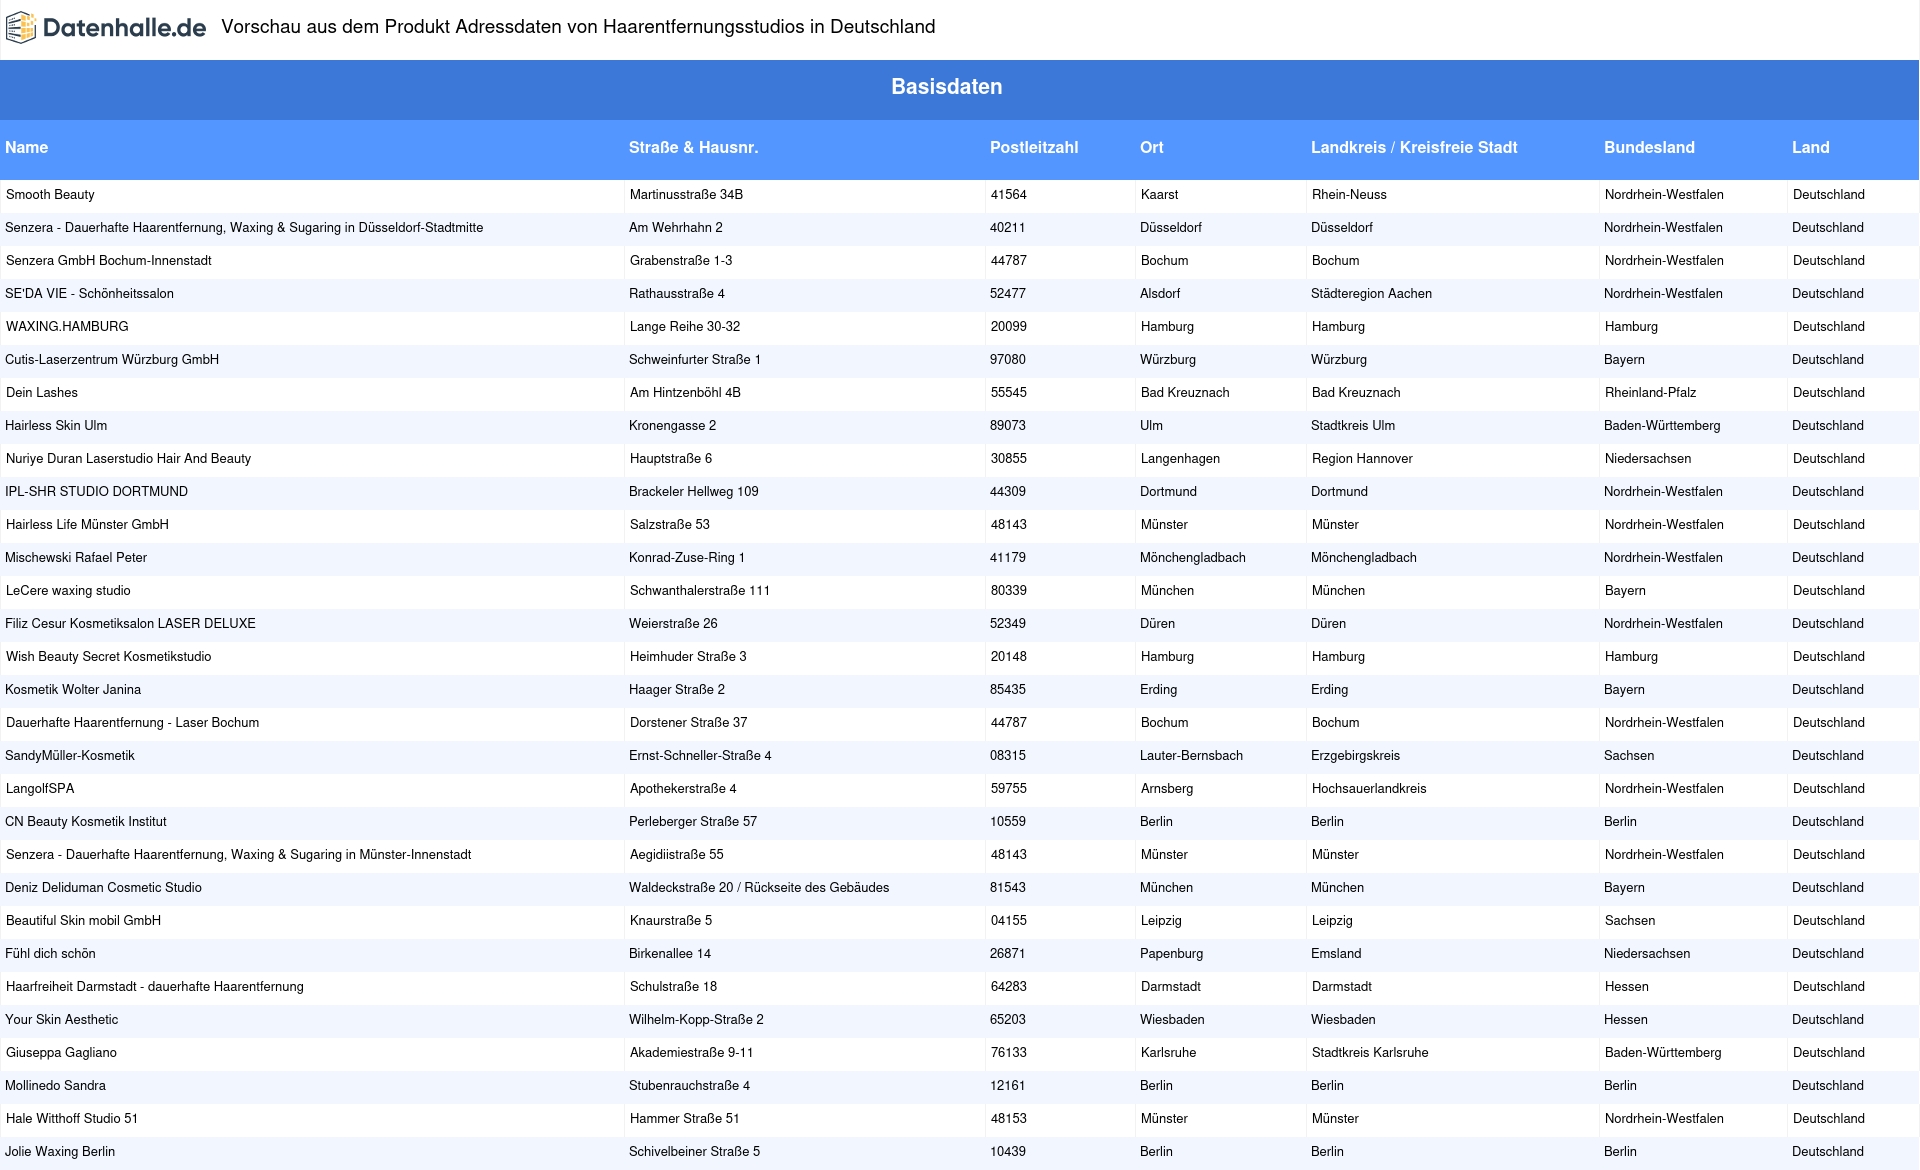Click the Basisdaten section header
This screenshot has height=1170, width=1920.
click(946, 87)
